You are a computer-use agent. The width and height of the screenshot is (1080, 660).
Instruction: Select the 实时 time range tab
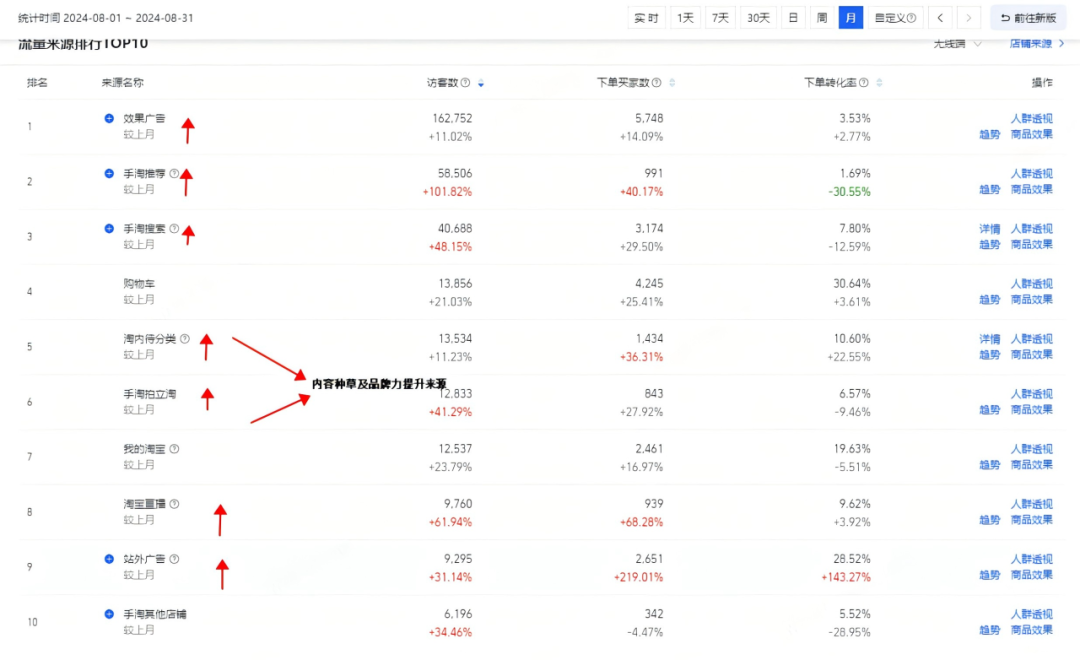coord(646,18)
